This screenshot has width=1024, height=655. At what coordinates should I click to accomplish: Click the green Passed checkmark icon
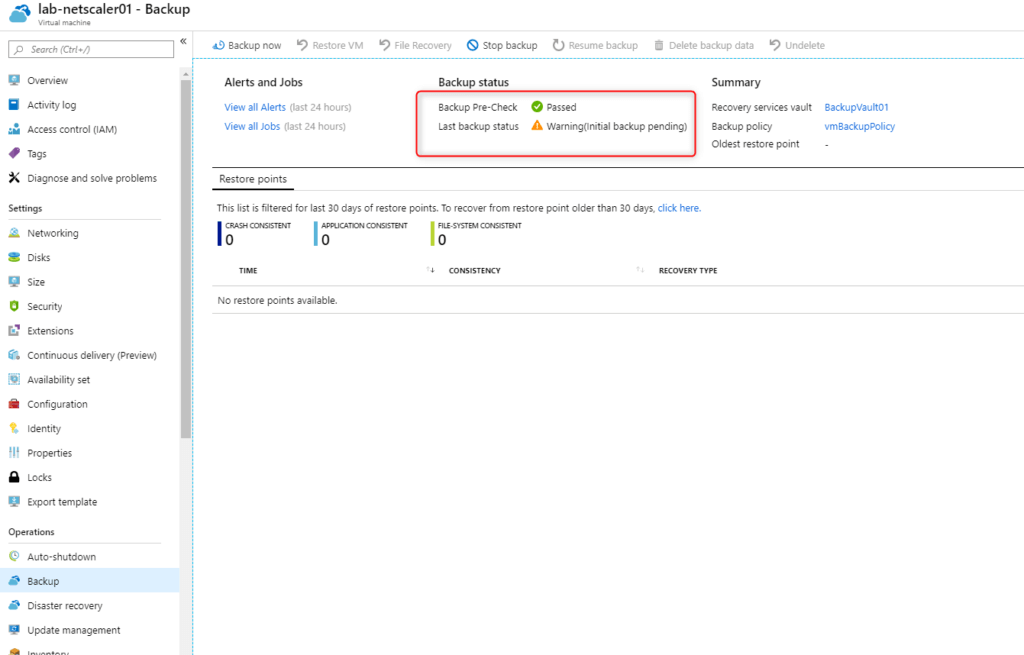[537, 106]
